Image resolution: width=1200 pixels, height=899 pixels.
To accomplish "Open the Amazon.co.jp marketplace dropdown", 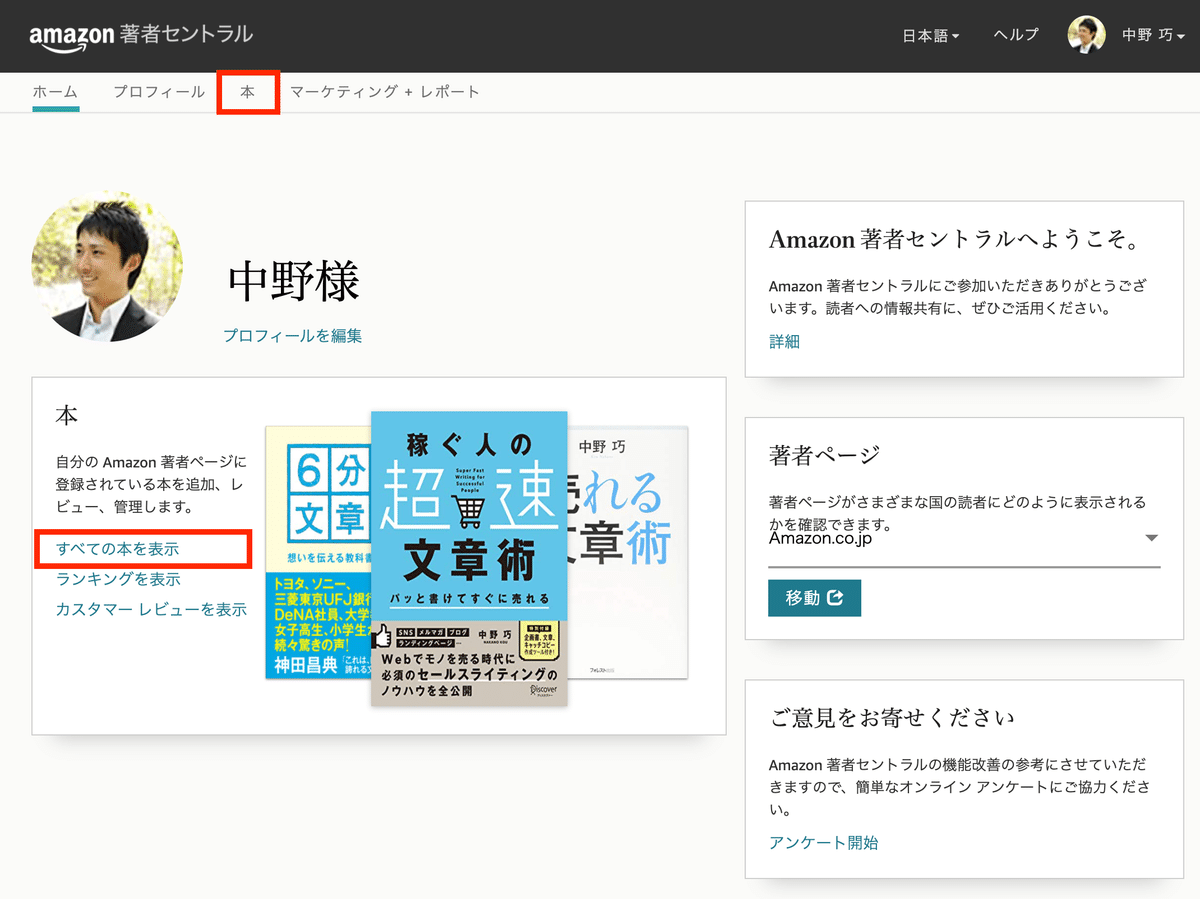I will (964, 540).
